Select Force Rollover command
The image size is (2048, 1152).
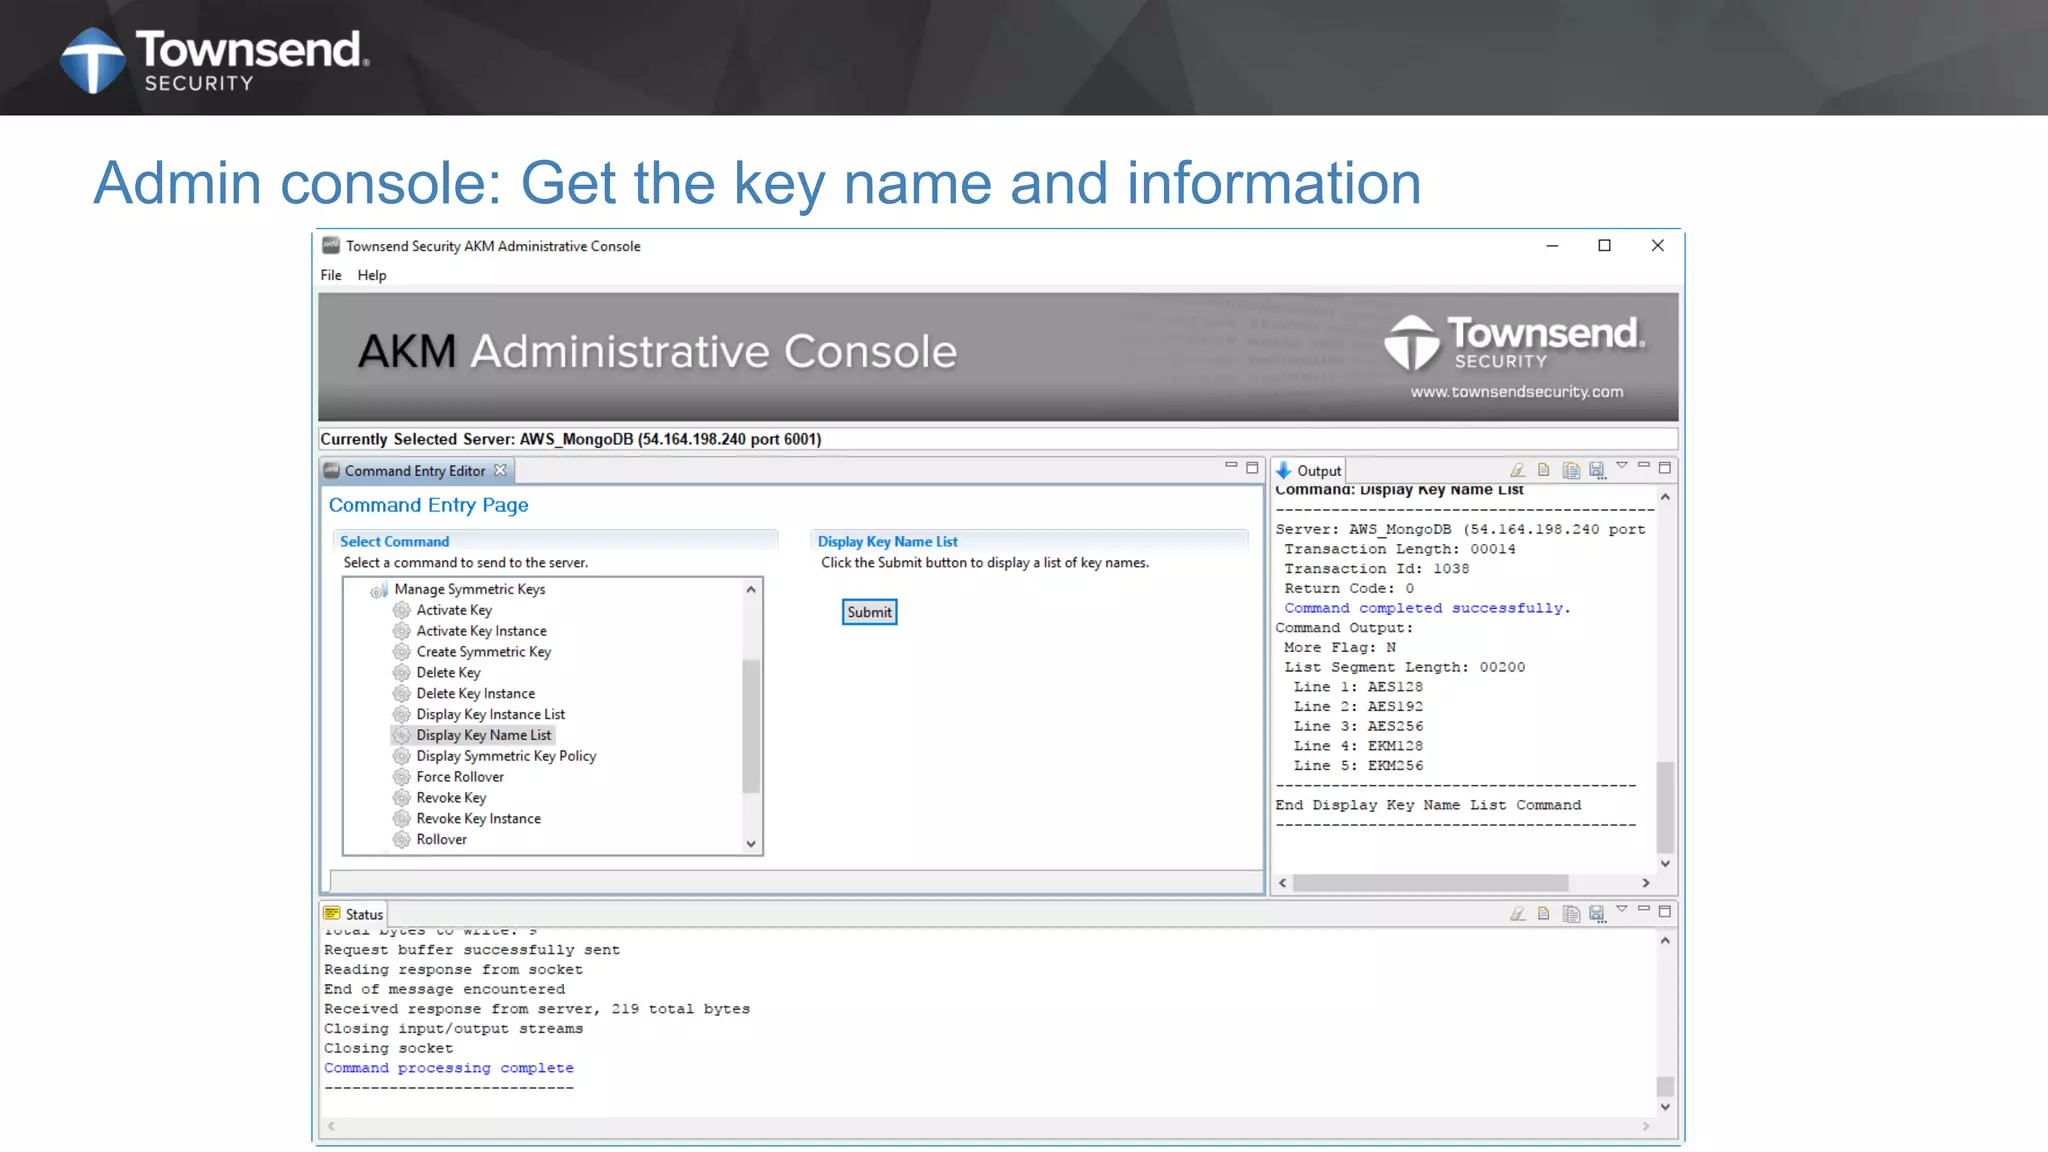click(460, 777)
